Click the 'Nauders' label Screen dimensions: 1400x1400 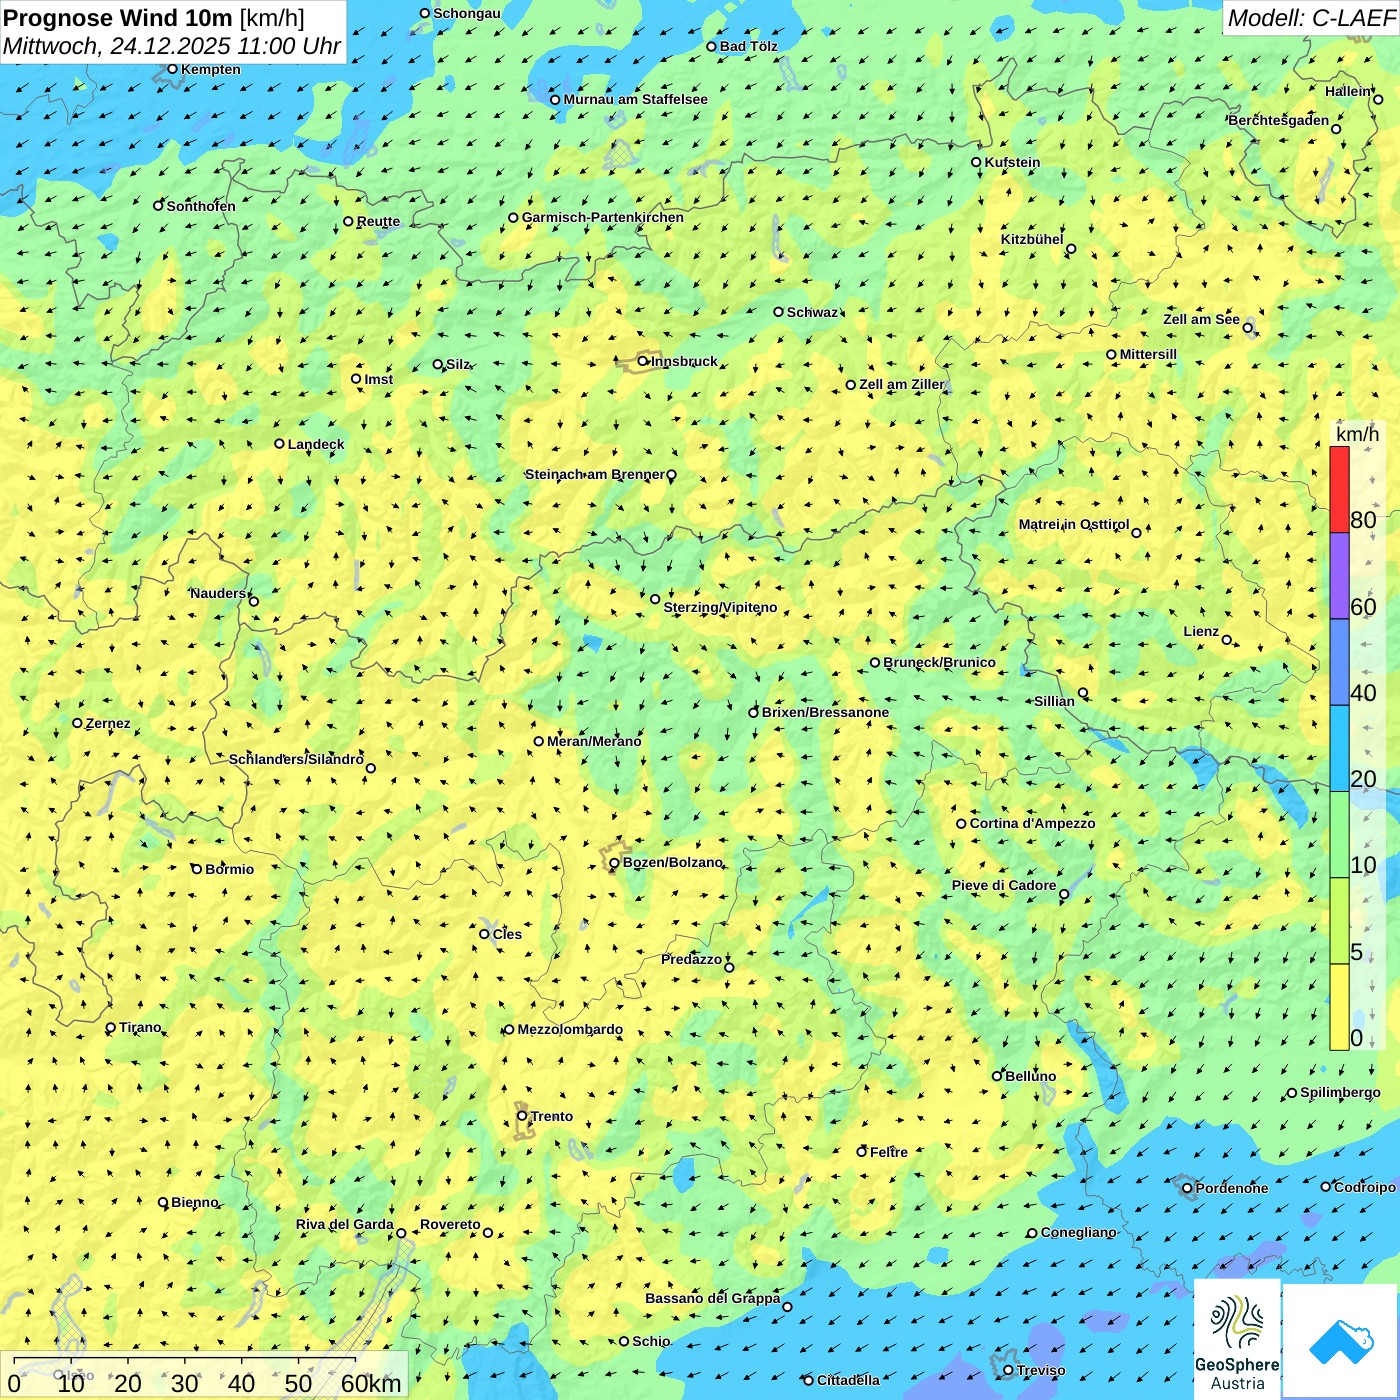click(218, 593)
